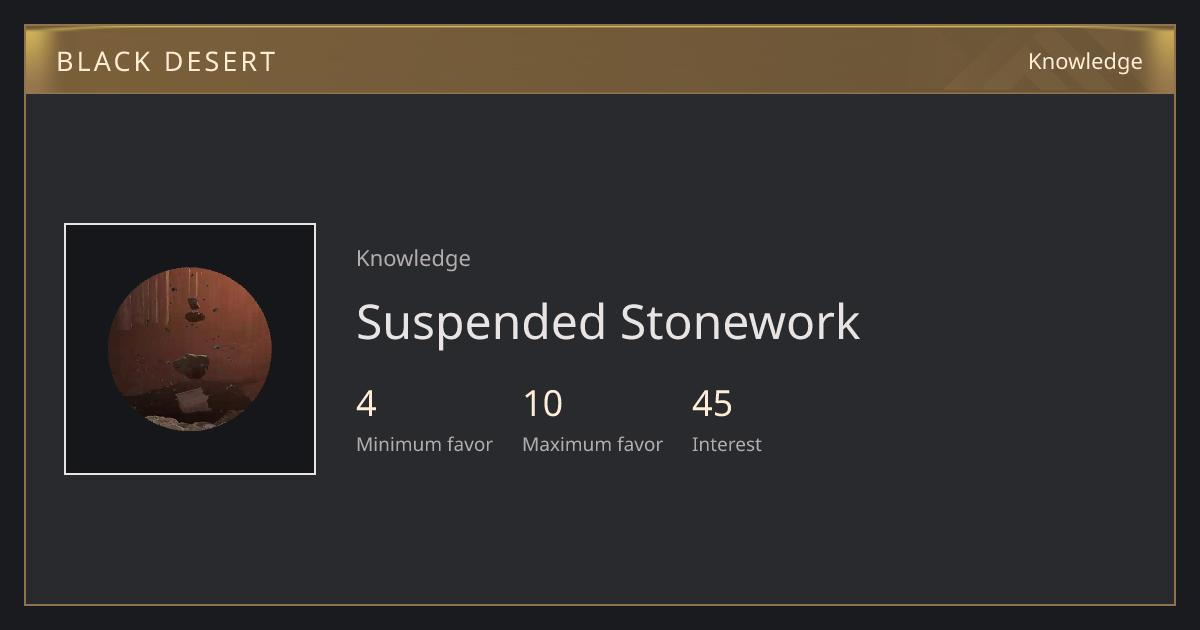Click the Suspended Stonework title
This screenshot has width=1200, height=630.
pyautogui.click(x=608, y=322)
